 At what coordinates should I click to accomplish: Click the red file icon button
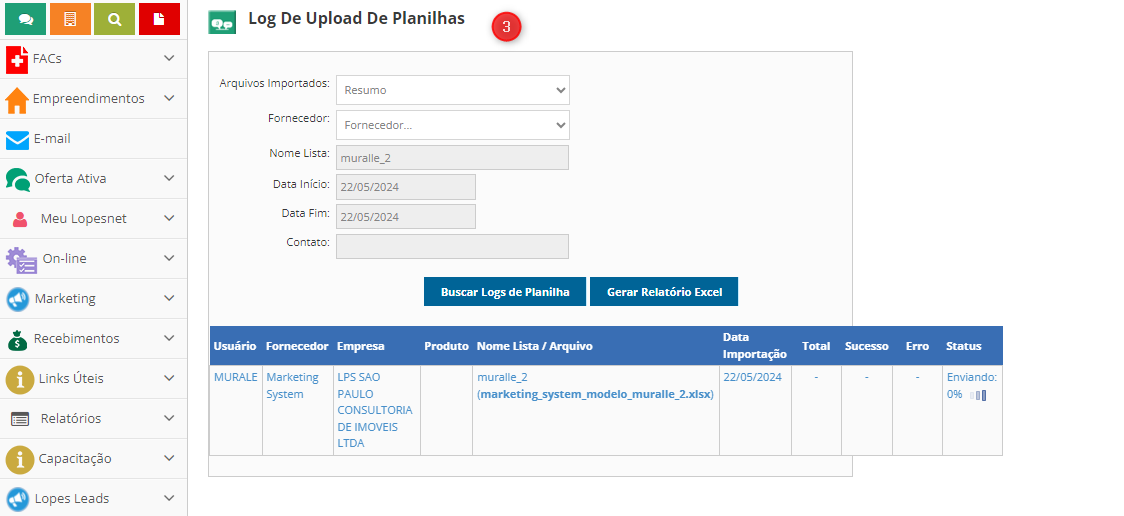[x=159, y=19]
